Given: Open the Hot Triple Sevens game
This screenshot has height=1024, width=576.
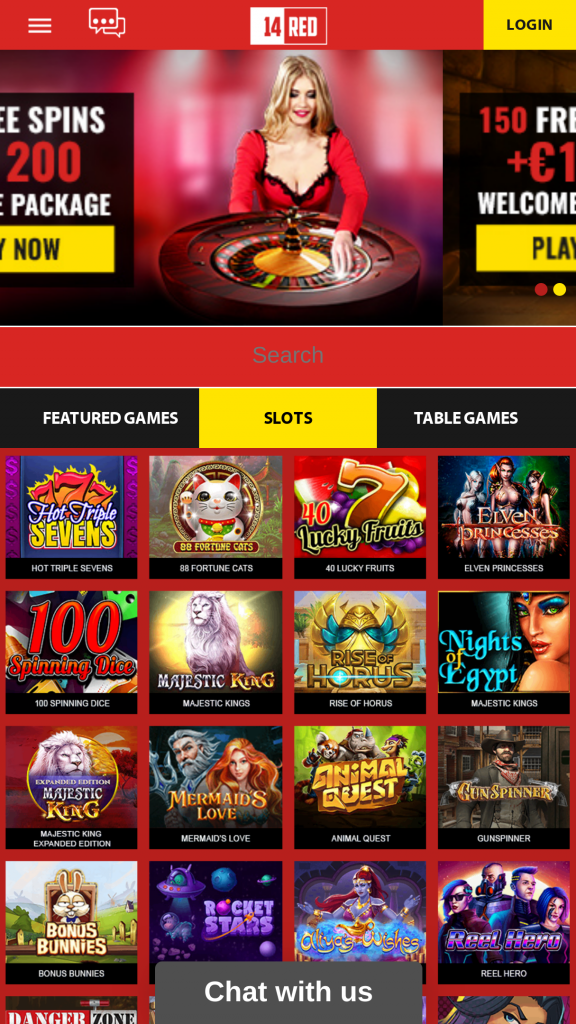Looking at the screenshot, I should click(72, 517).
